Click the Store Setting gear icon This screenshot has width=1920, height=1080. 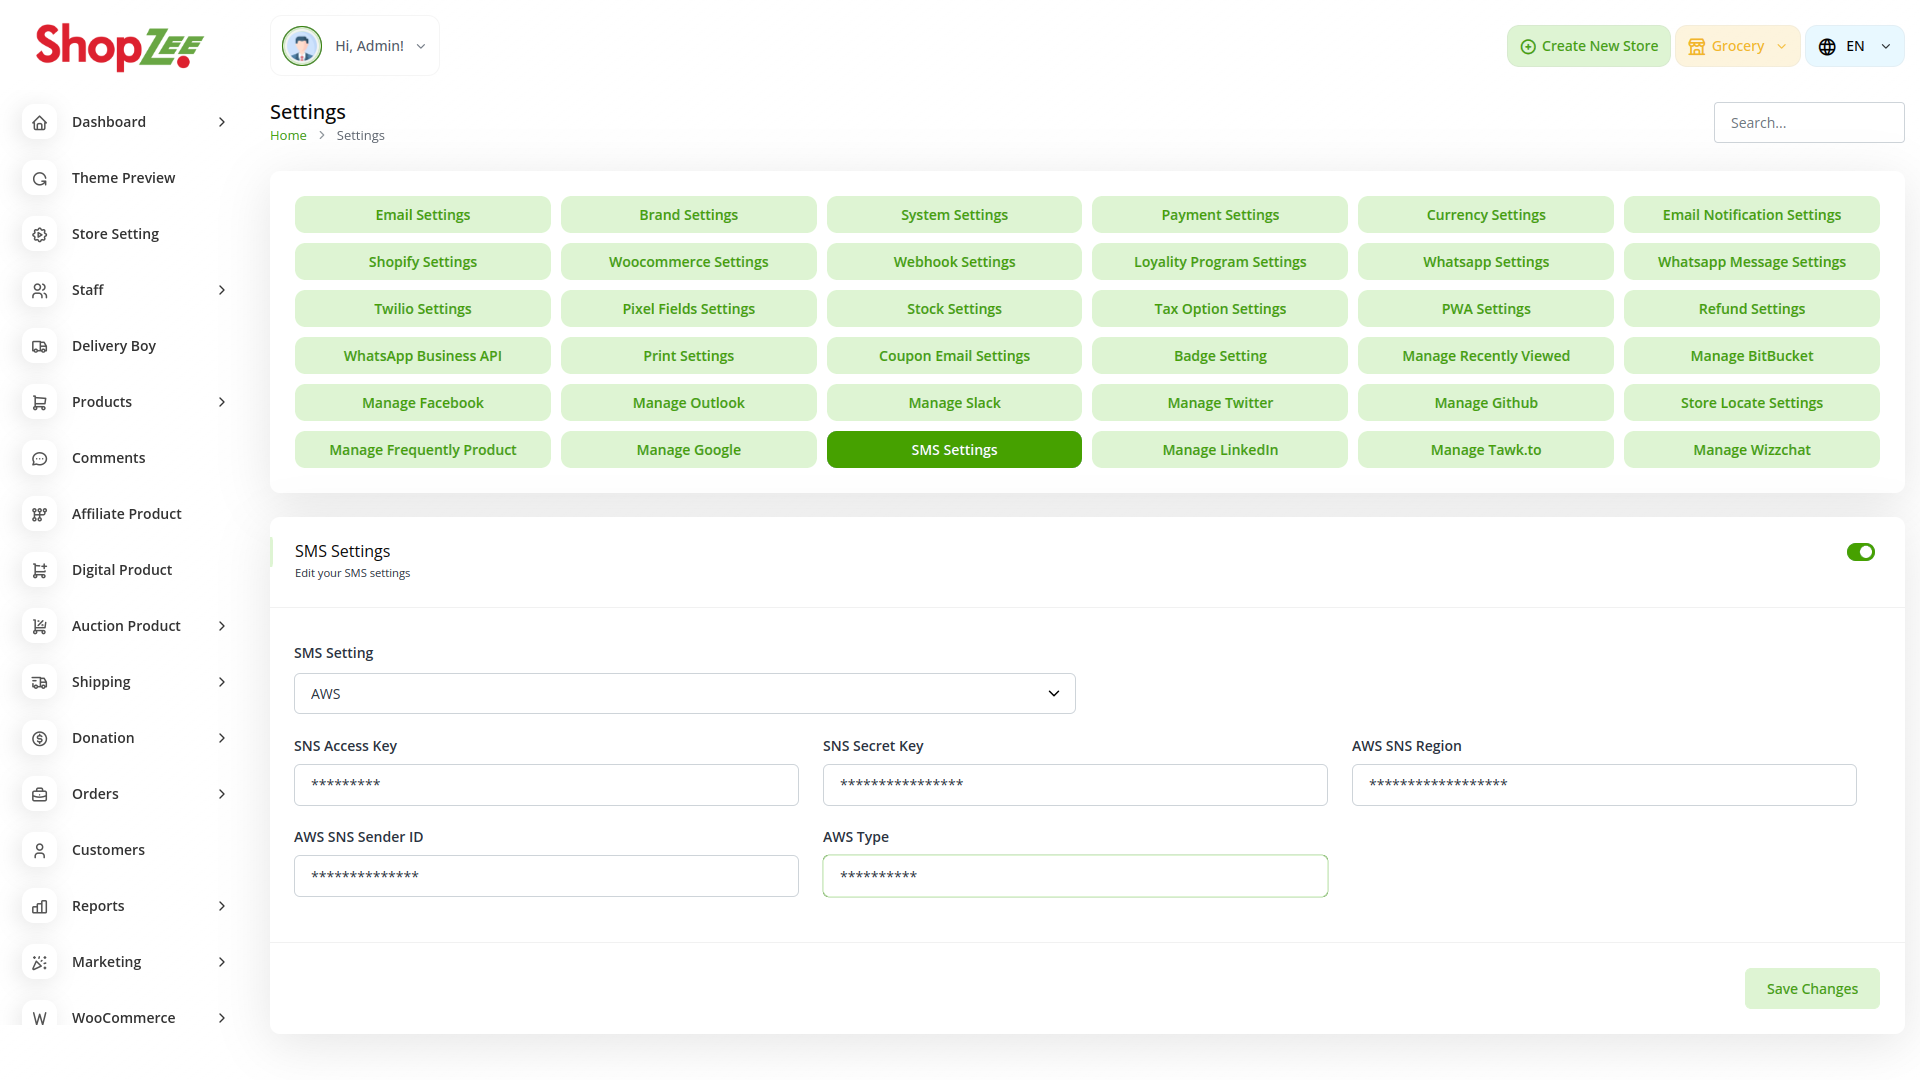(x=40, y=234)
